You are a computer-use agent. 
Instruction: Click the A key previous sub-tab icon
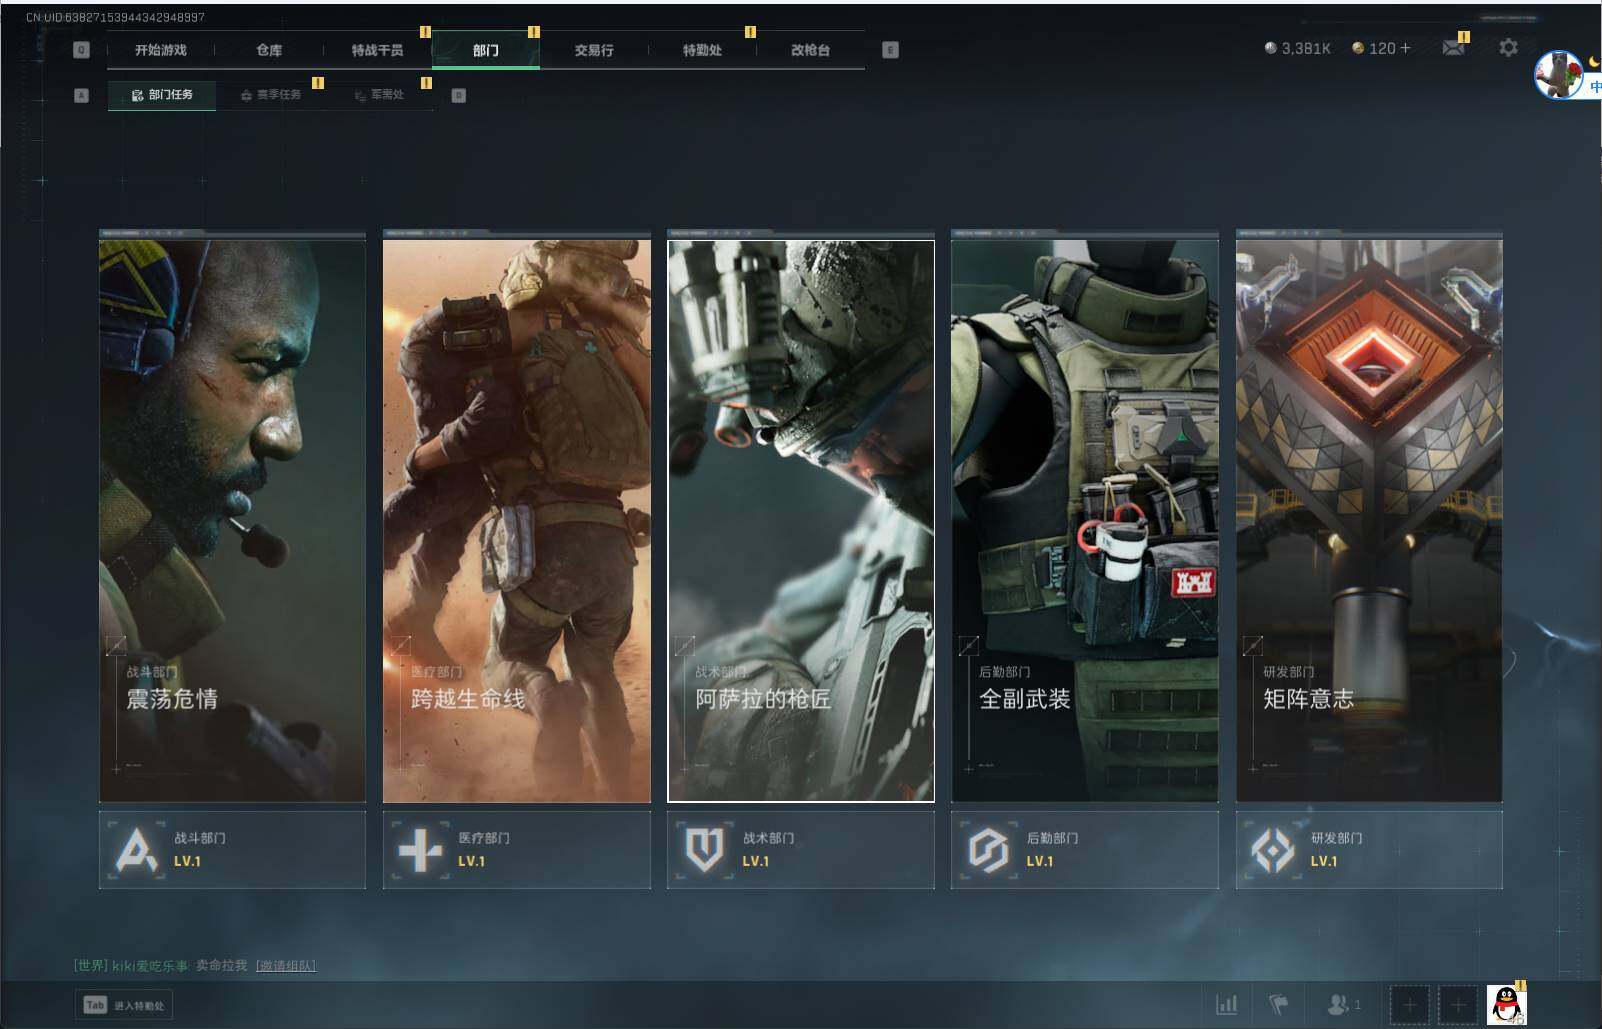(x=82, y=96)
